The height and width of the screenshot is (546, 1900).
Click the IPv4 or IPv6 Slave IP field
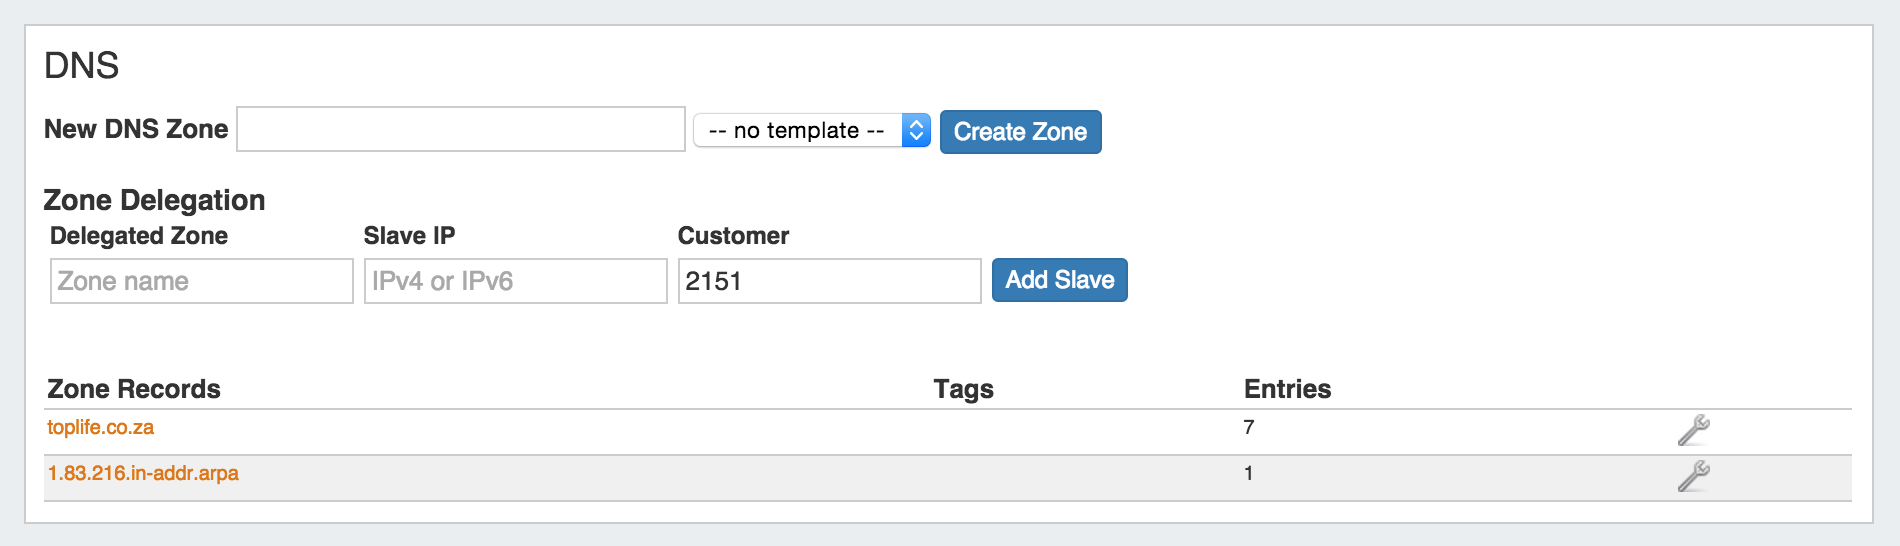515,281
